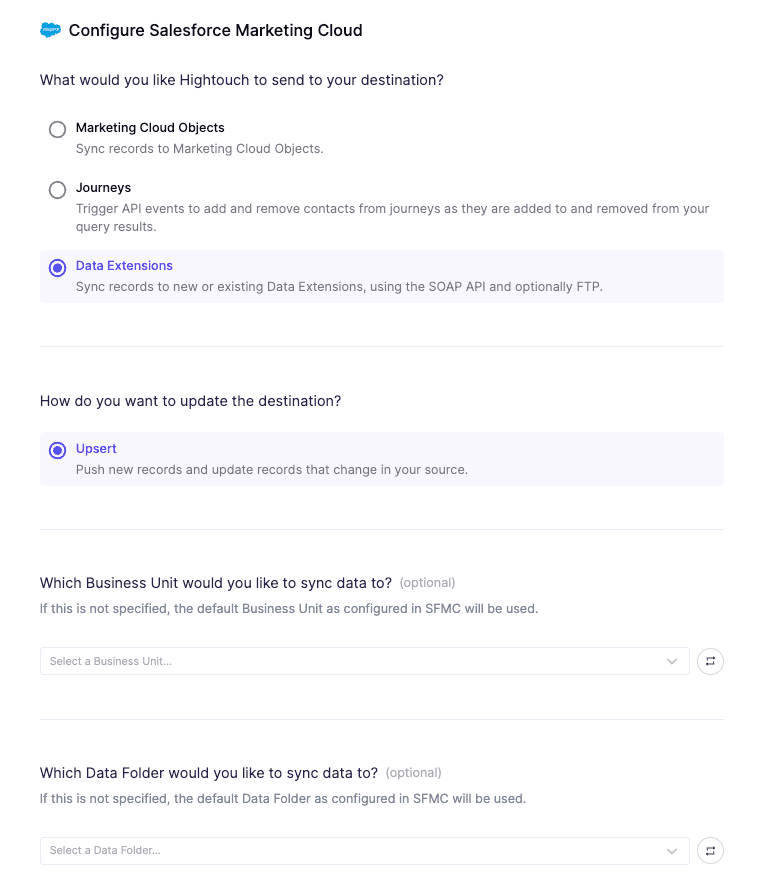Click the Sync records to Marketing Cloud Objects description
The width and height of the screenshot is (770, 893).
click(x=199, y=149)
